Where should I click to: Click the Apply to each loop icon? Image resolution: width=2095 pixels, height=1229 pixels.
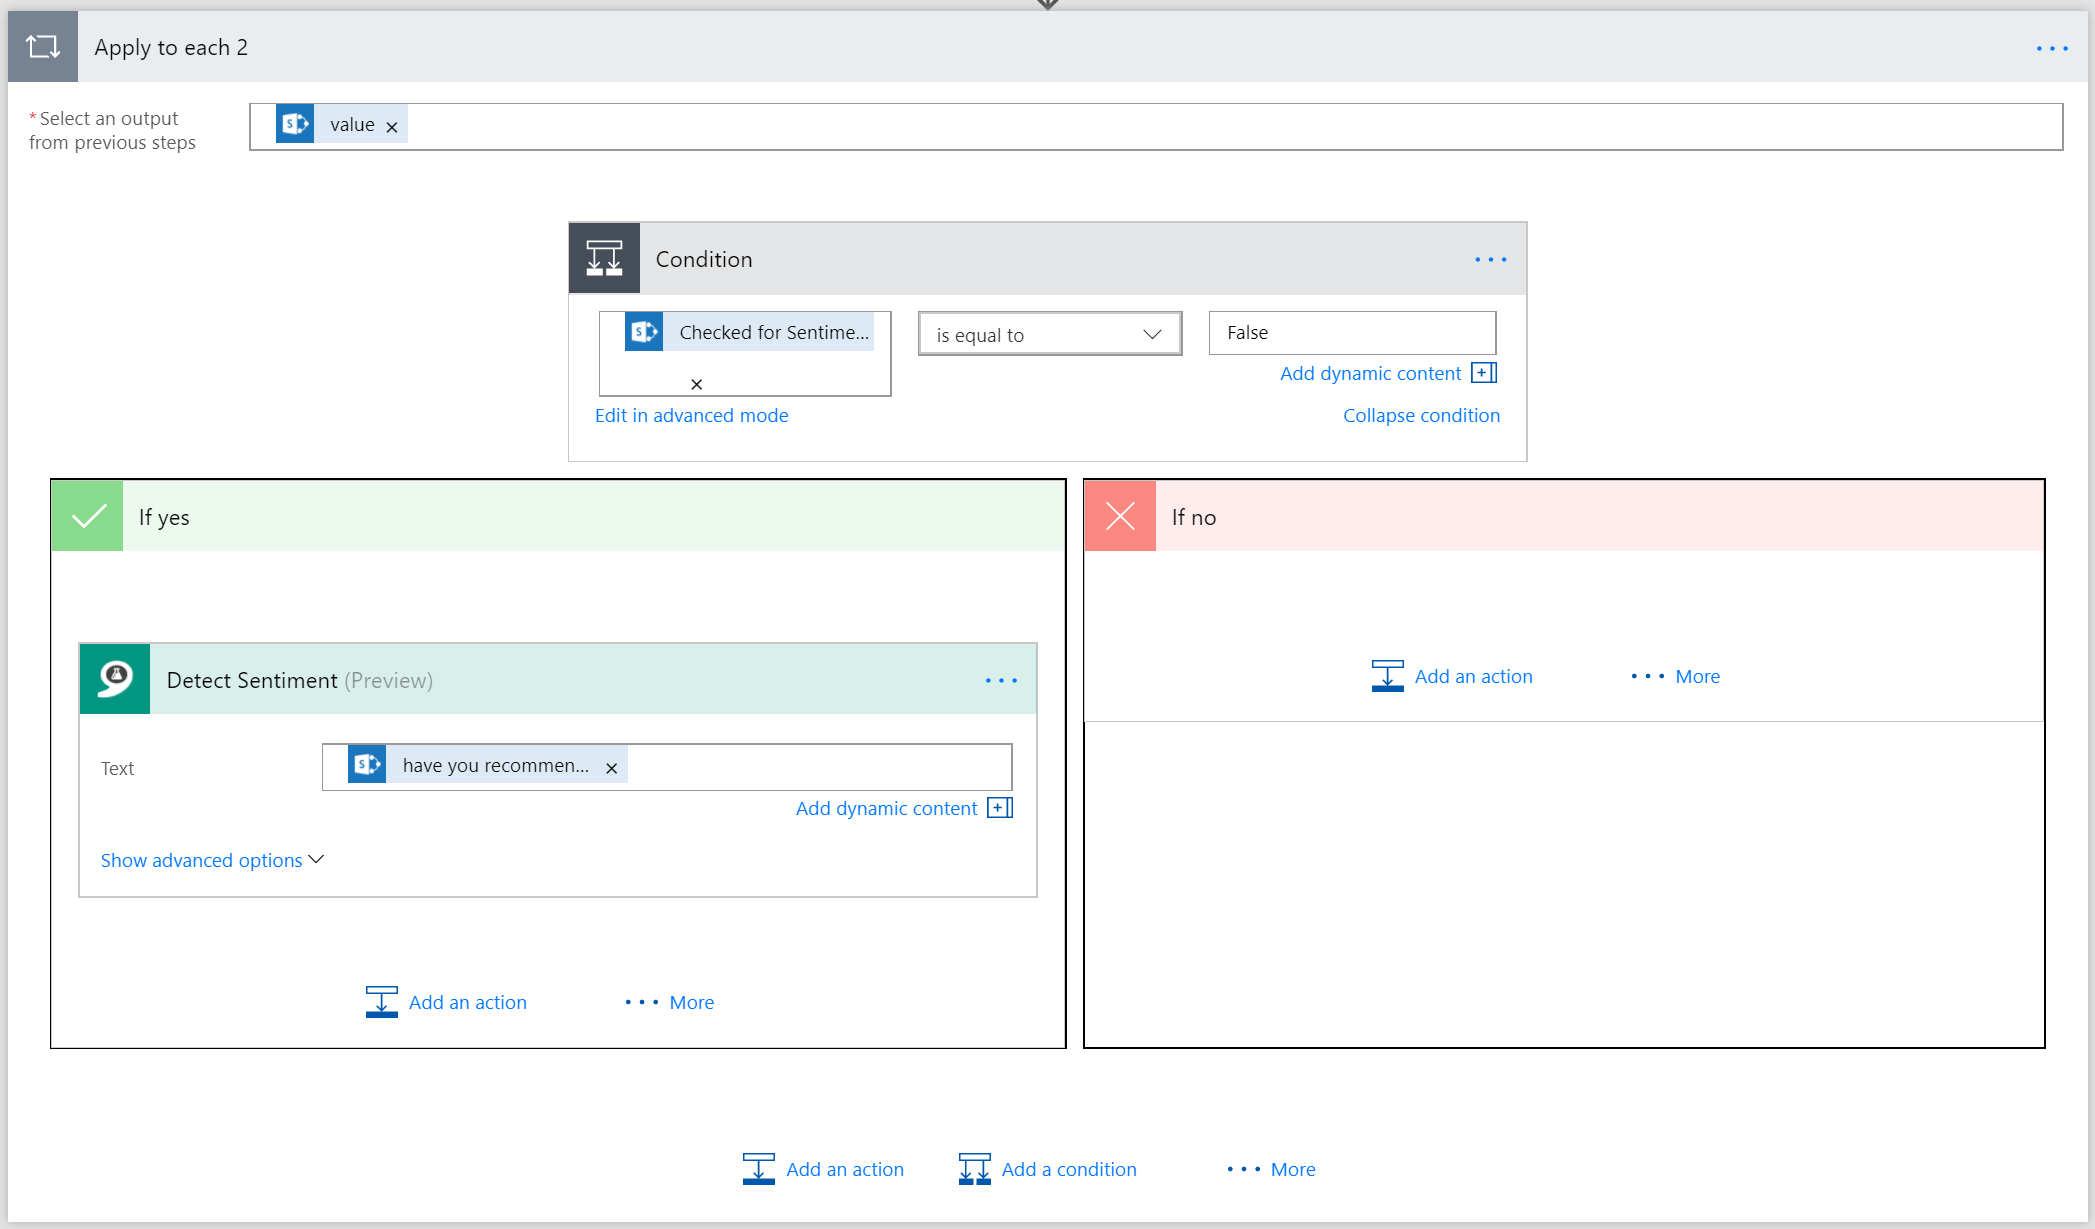(x=42, y=47)
